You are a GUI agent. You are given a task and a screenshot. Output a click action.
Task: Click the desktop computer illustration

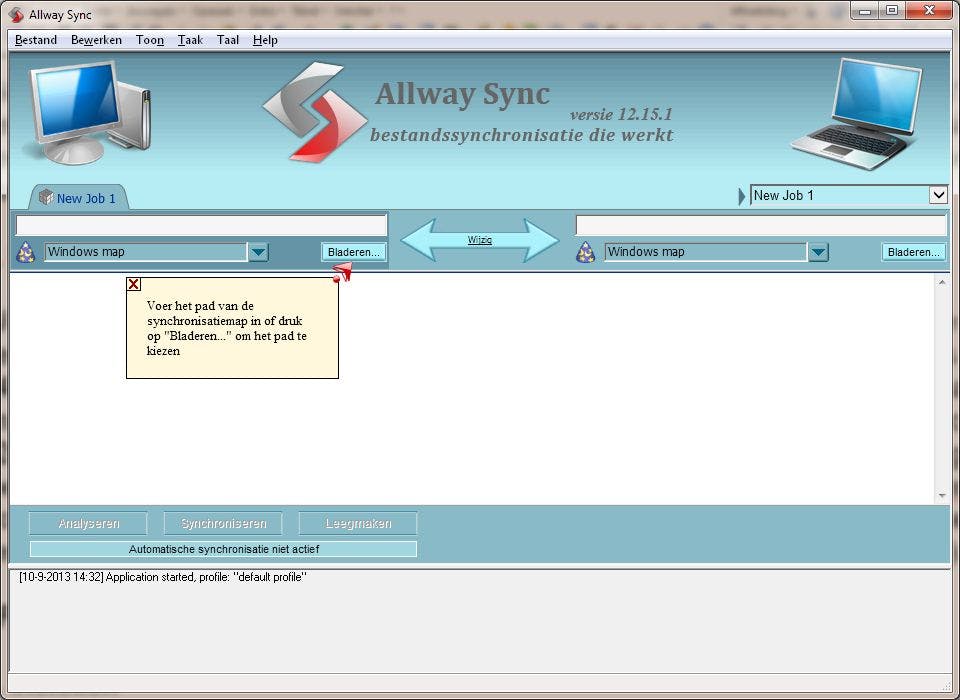[85, 110]
